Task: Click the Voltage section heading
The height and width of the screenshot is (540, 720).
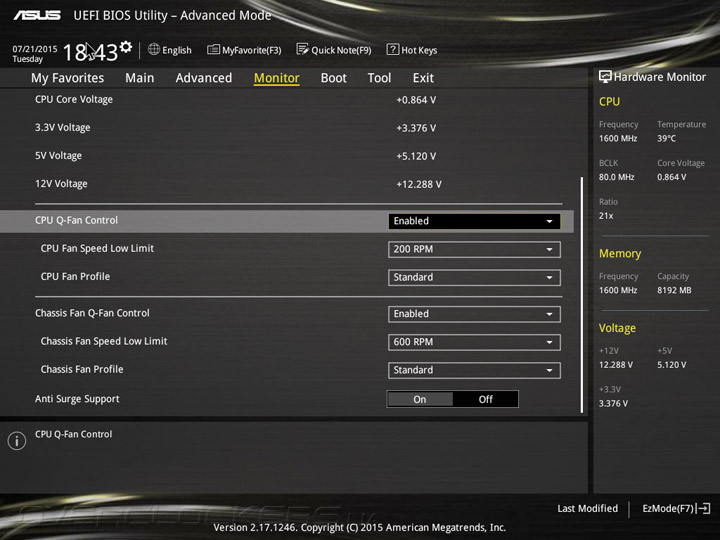Action: tap(617, 328)
